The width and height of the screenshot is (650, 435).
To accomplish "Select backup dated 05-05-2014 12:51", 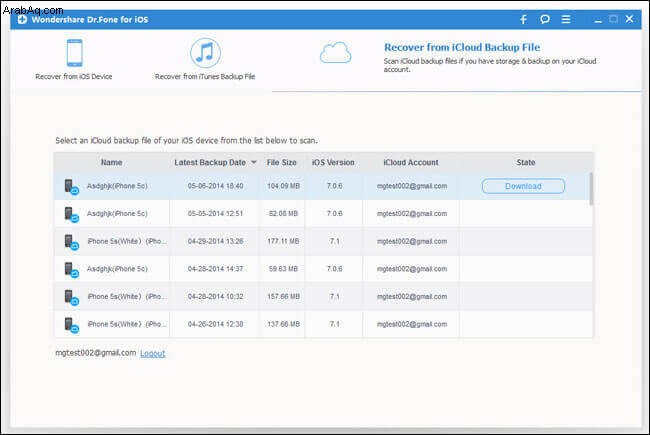I will pyautogui.click(x=323, y=214).
